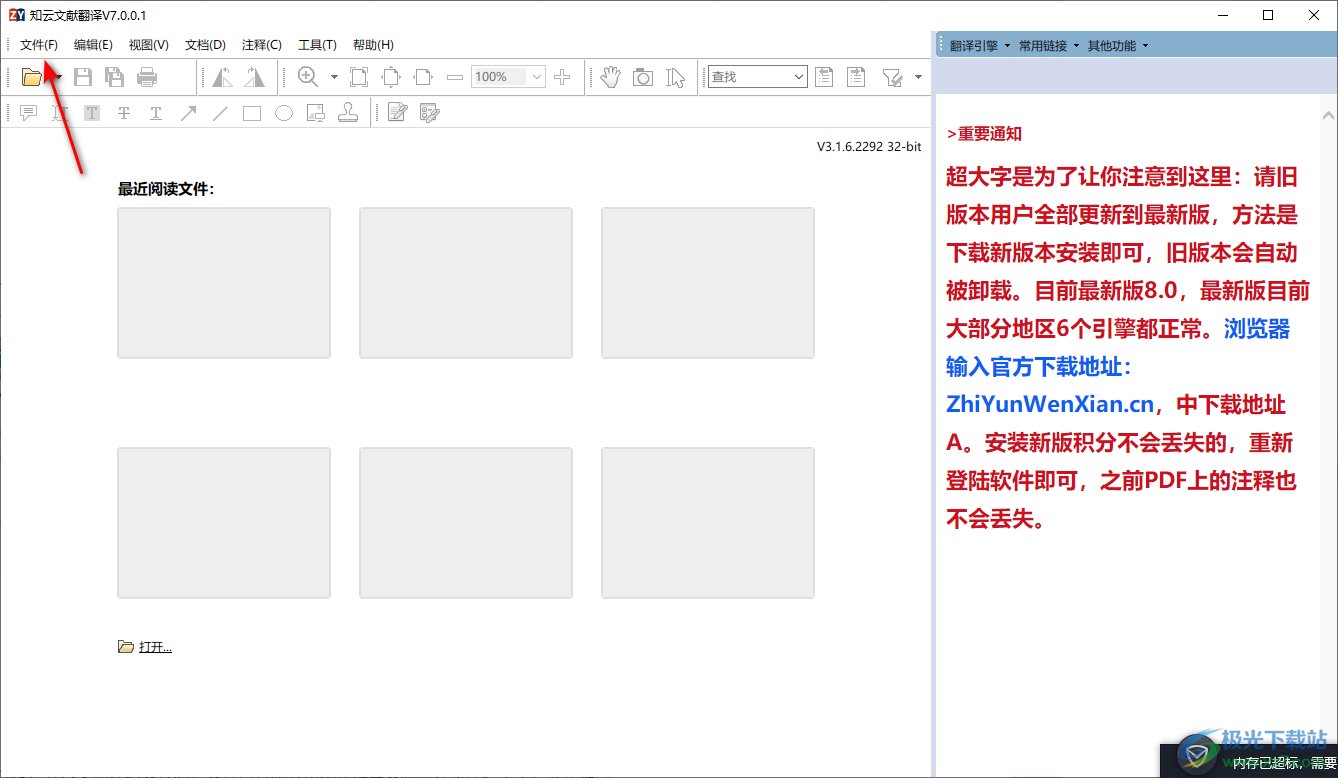Open the 工具(T) menu
The image size is (1338, 778).
[x=317, y=45]
